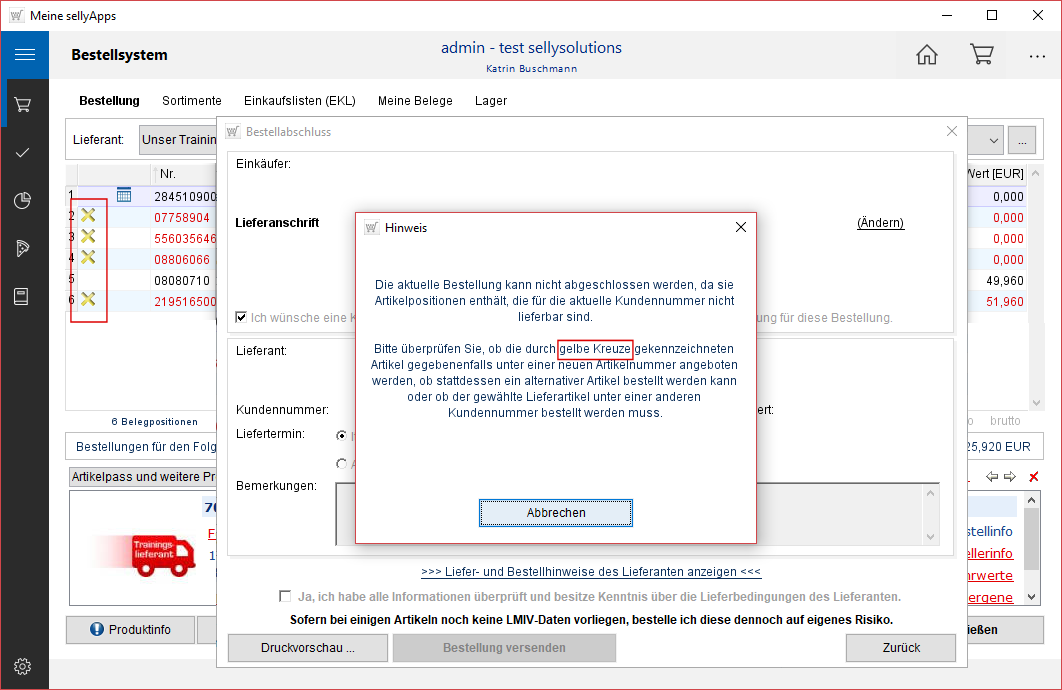Open the cart icon in header
The width and height of the screenshot is (1062, 690).
(981, 55)
